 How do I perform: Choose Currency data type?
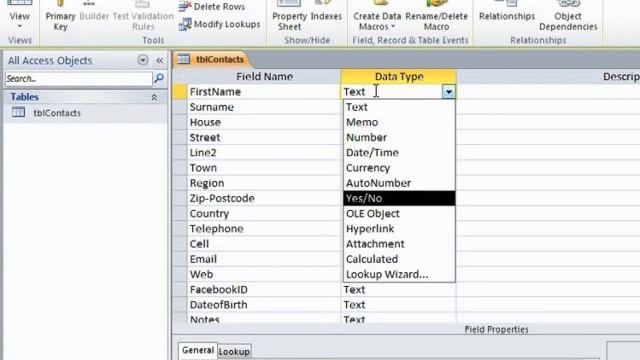[x=399, y=168]
